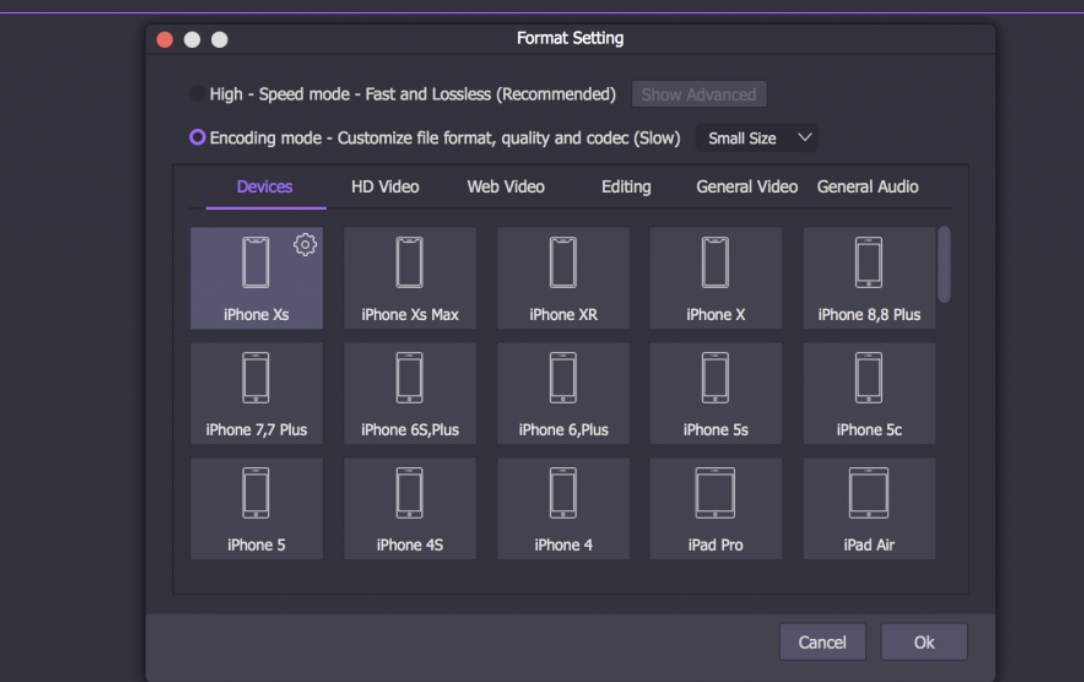The image size is (1084, 682).
Task: Choose the iPhone 5 preset
Action: pos(256,509)
